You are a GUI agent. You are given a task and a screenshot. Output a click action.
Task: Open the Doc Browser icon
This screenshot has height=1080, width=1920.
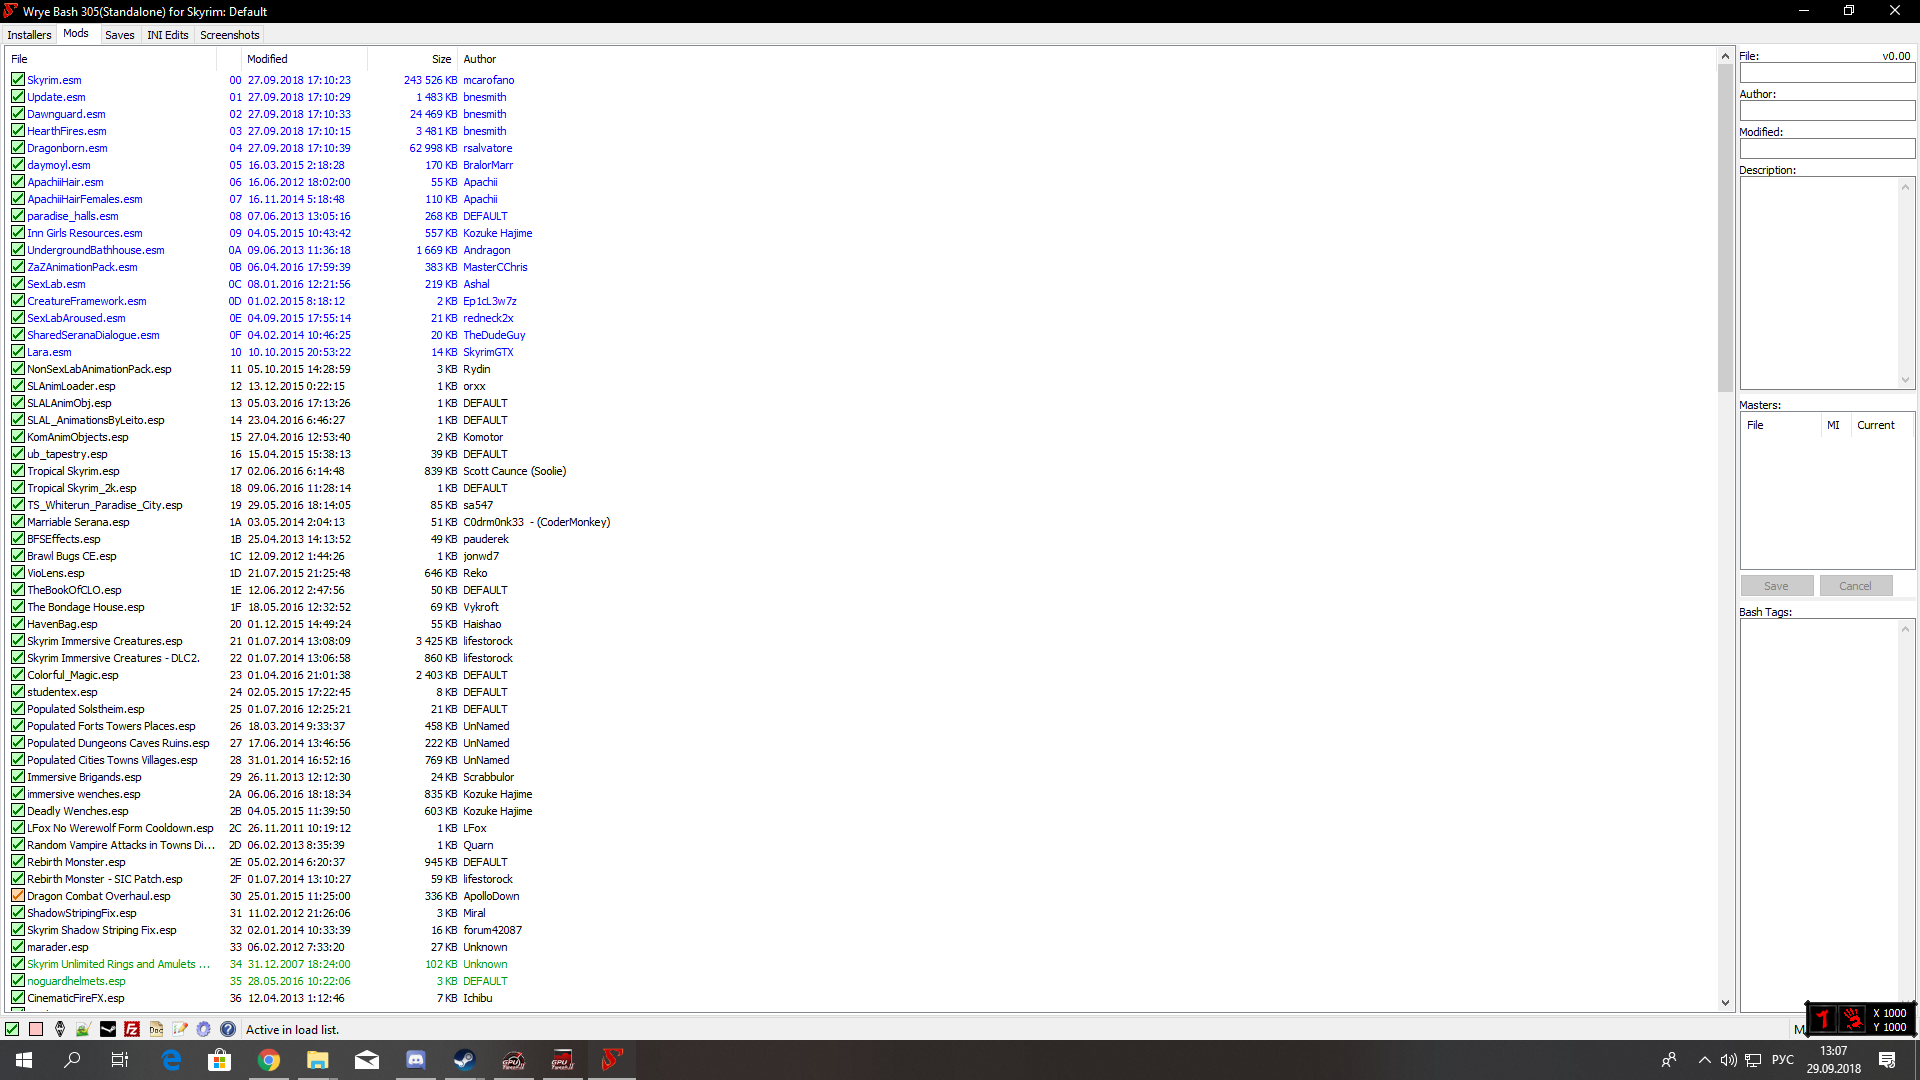(x=156, y=1029)
